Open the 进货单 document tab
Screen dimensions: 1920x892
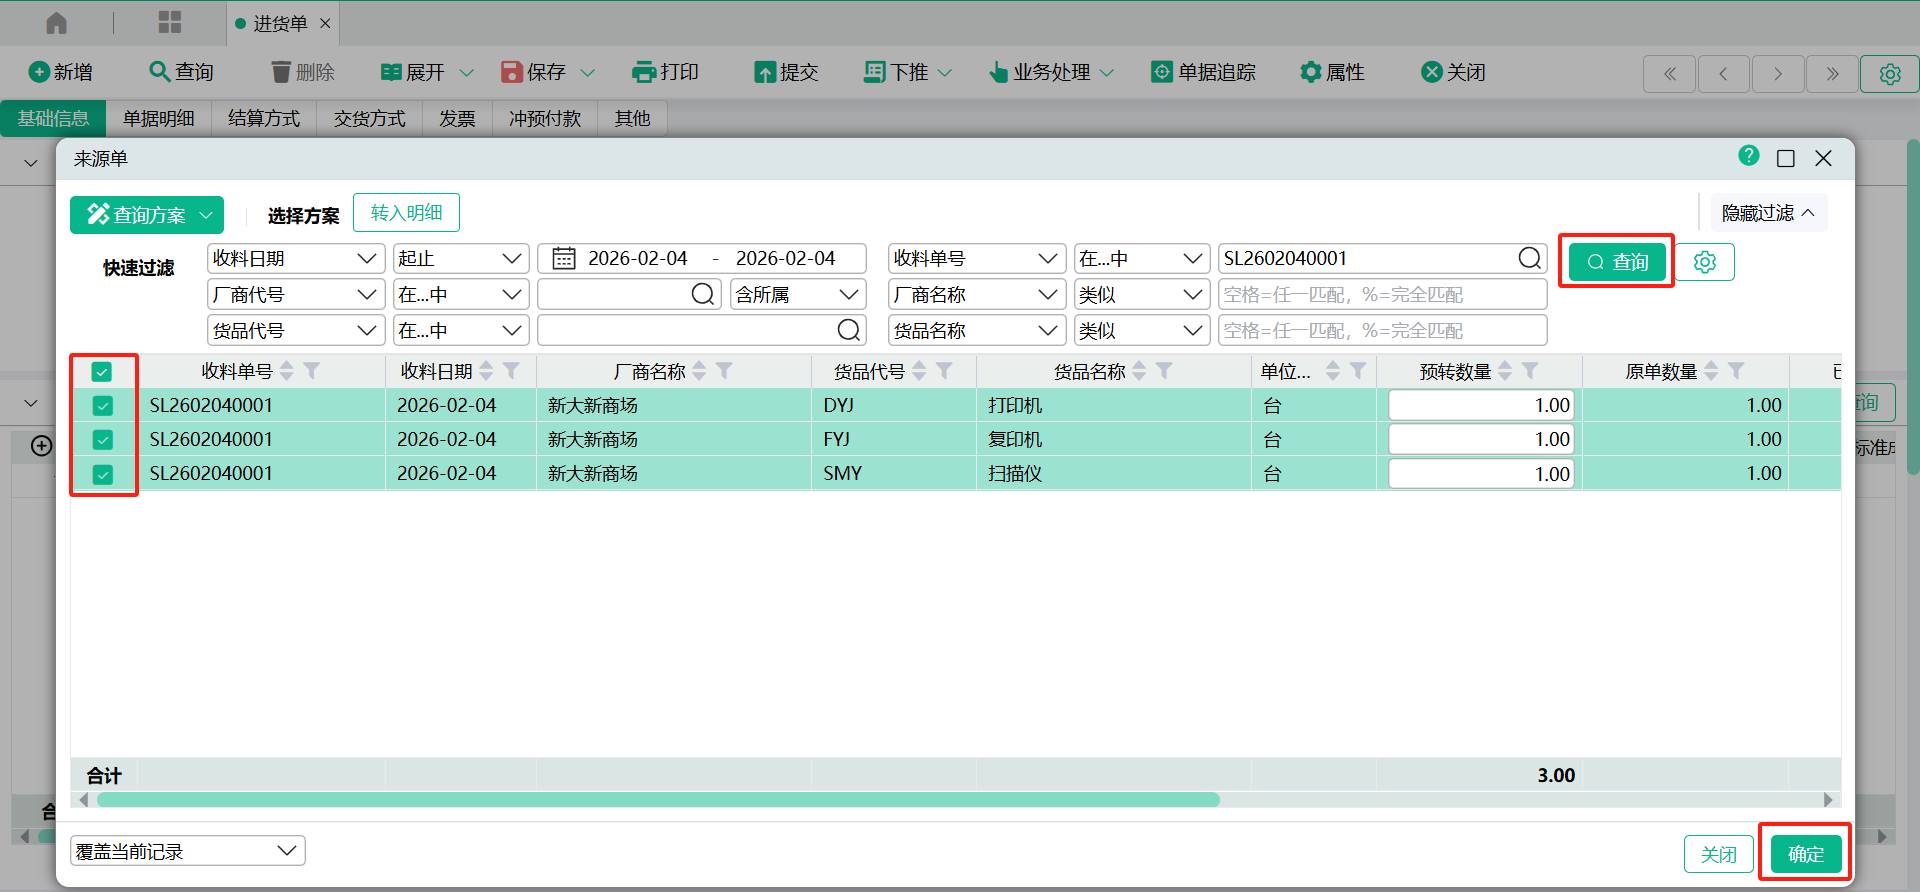pyautogui.click(x=279, y=23)
